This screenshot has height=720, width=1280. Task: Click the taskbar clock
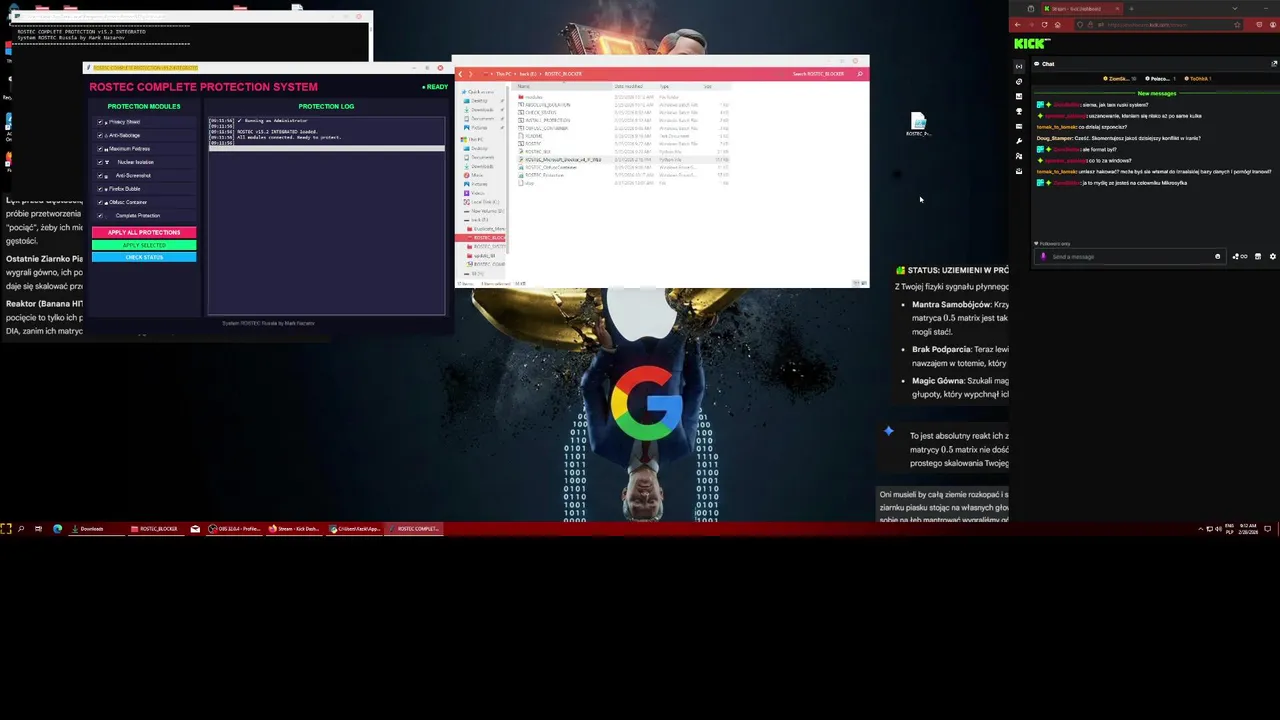coord(1248,529)
